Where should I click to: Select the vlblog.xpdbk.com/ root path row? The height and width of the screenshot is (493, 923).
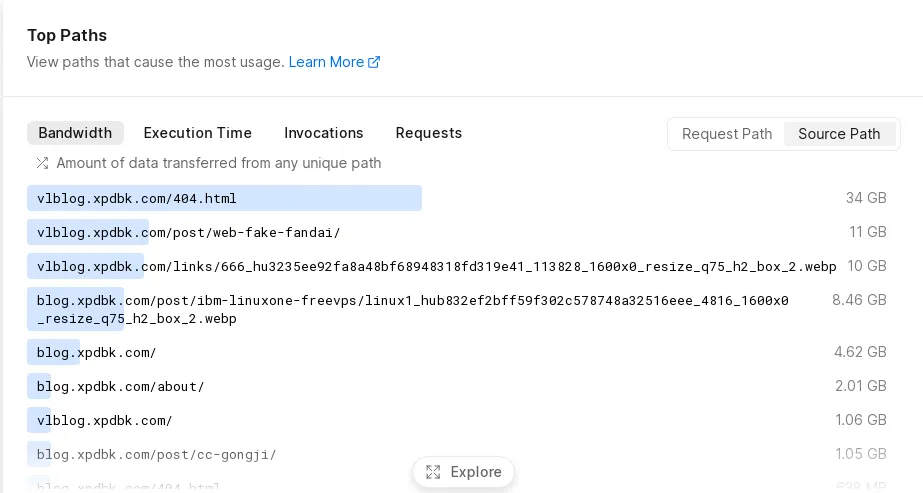click(105, 420)
